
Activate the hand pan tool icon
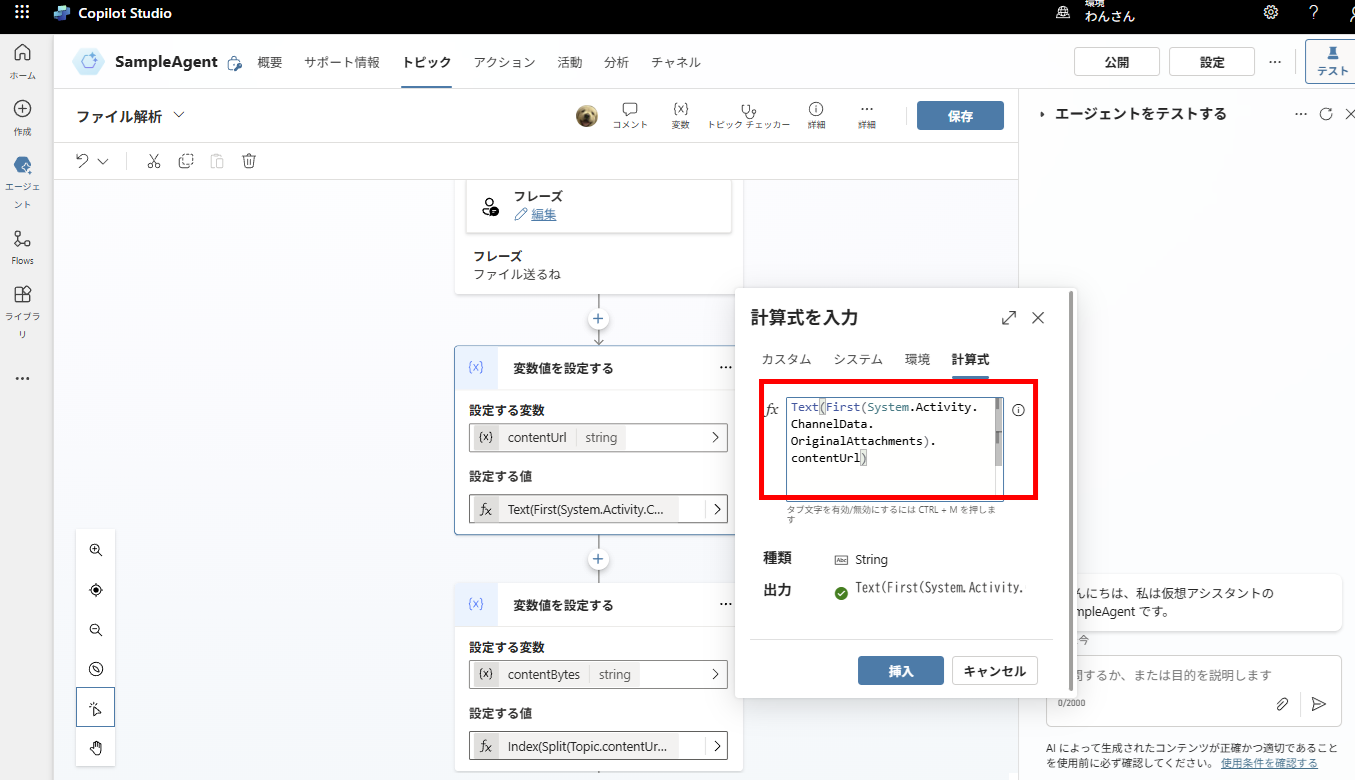[95, 747]
